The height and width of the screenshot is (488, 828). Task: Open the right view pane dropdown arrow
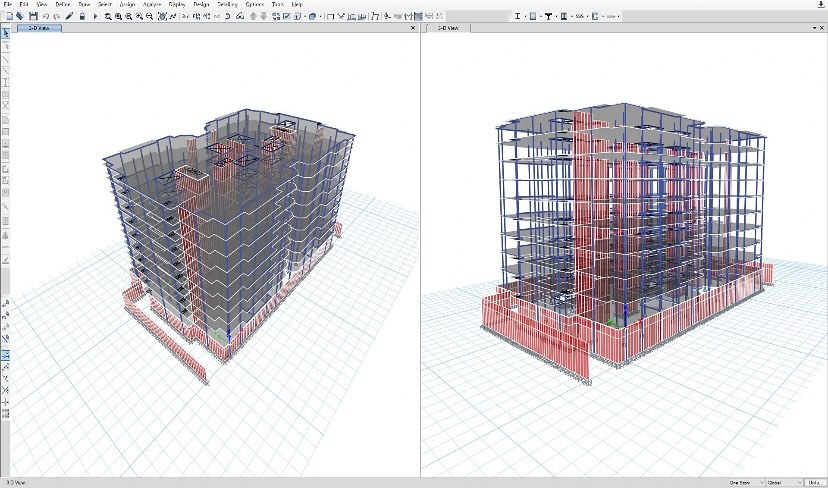tap(813, 28)
